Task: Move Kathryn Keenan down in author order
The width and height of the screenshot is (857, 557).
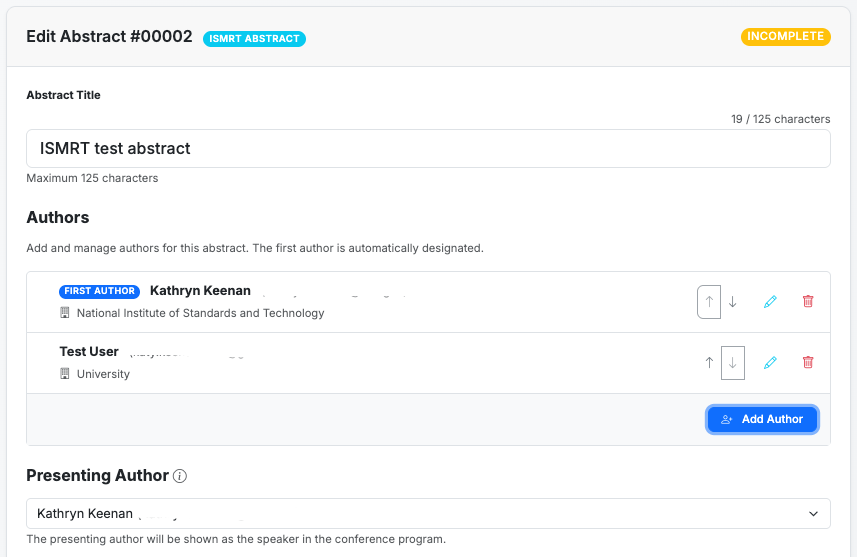Action: click(733, 302)
